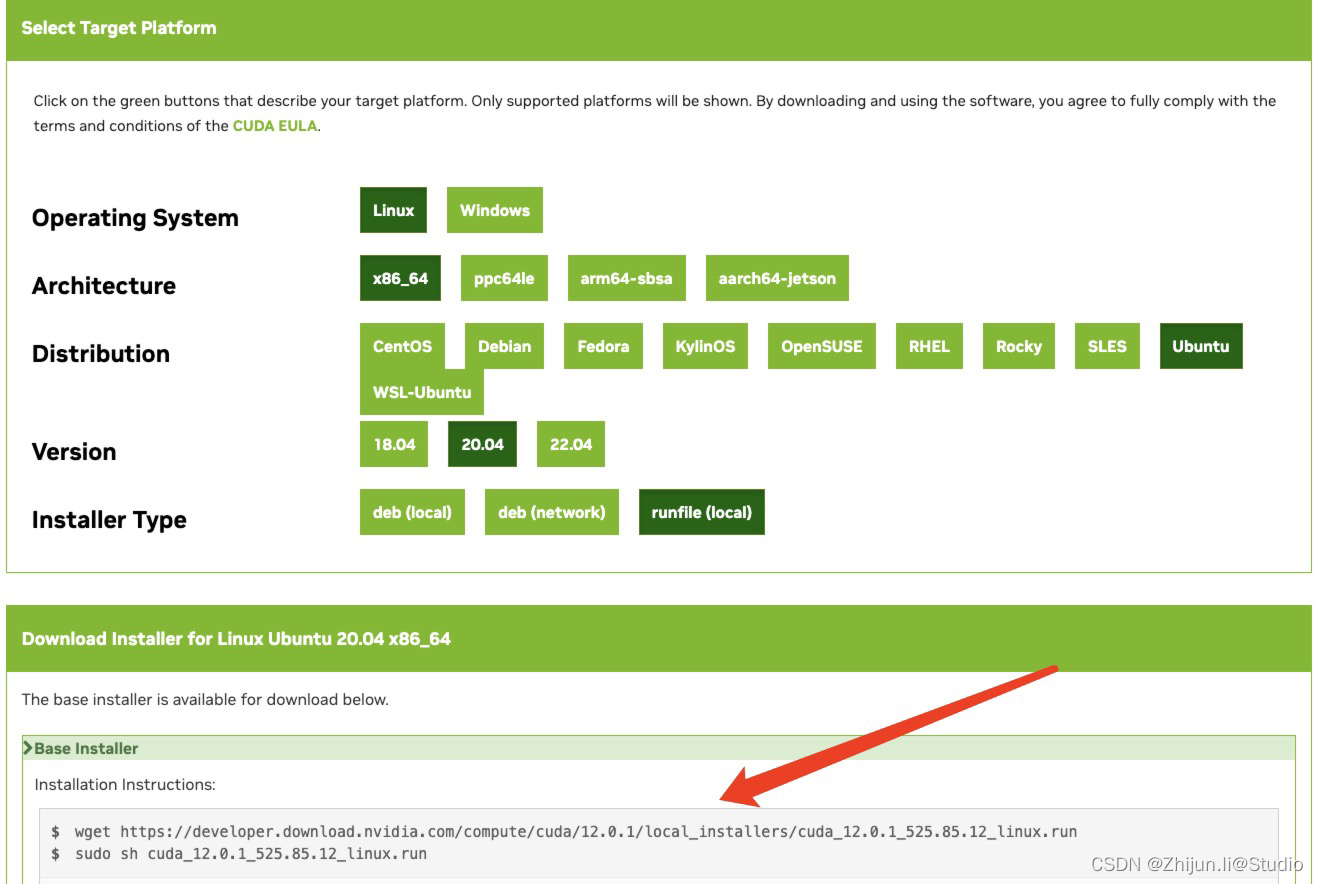
Task: Choose deb (network) installer type
Action: (552, 512)
